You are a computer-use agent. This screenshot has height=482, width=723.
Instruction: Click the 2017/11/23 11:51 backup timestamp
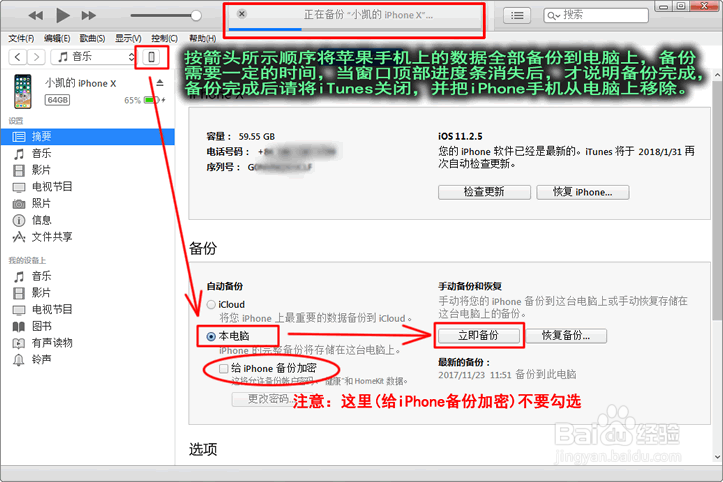pyautogui.click(x=474, y=375)
